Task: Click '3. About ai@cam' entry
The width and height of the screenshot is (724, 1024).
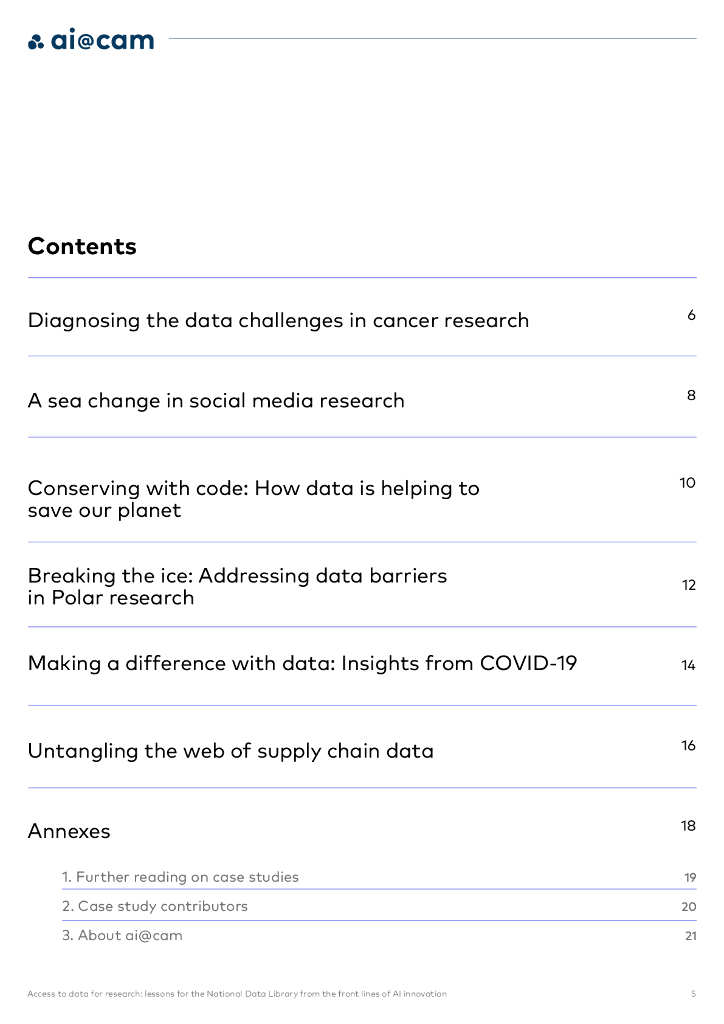Action: pos(122,936)
